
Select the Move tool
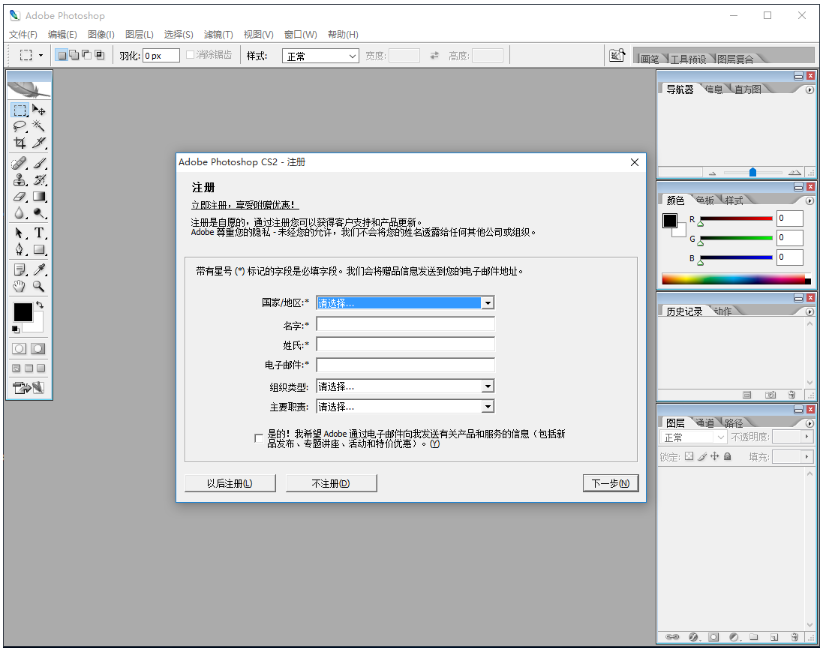tap(39, 109)
